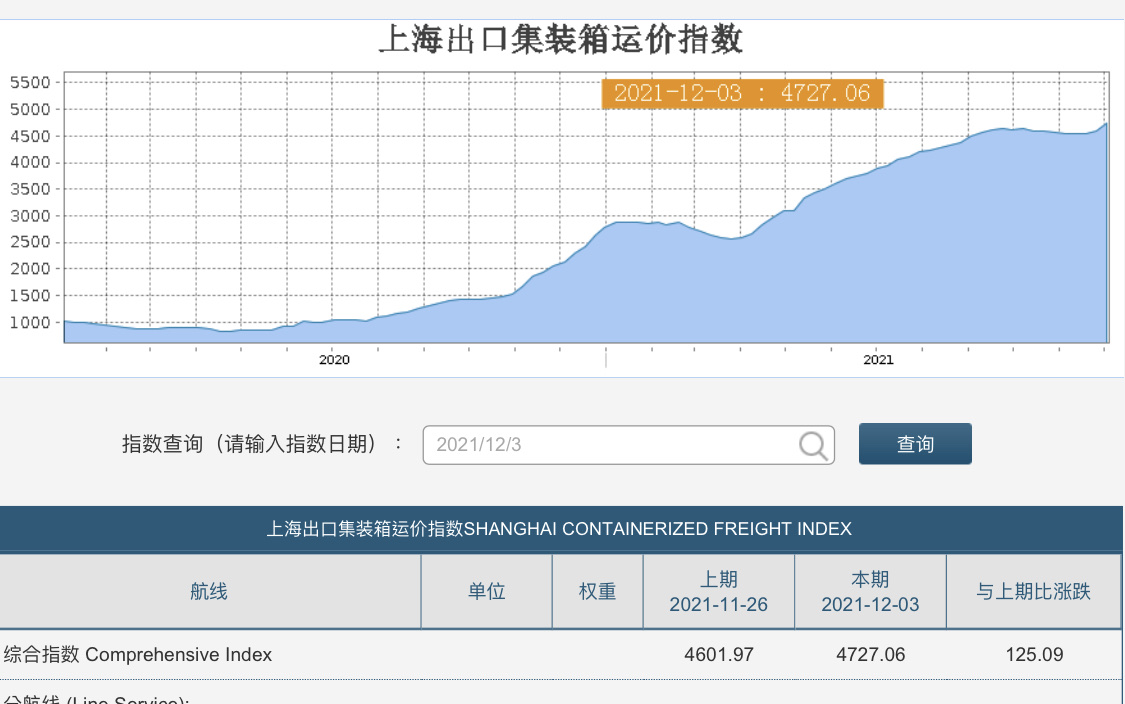The image size is (1125, 704).
Task: Select the 综合指数 Comprehensive Index row label
Action: point(138,655)
